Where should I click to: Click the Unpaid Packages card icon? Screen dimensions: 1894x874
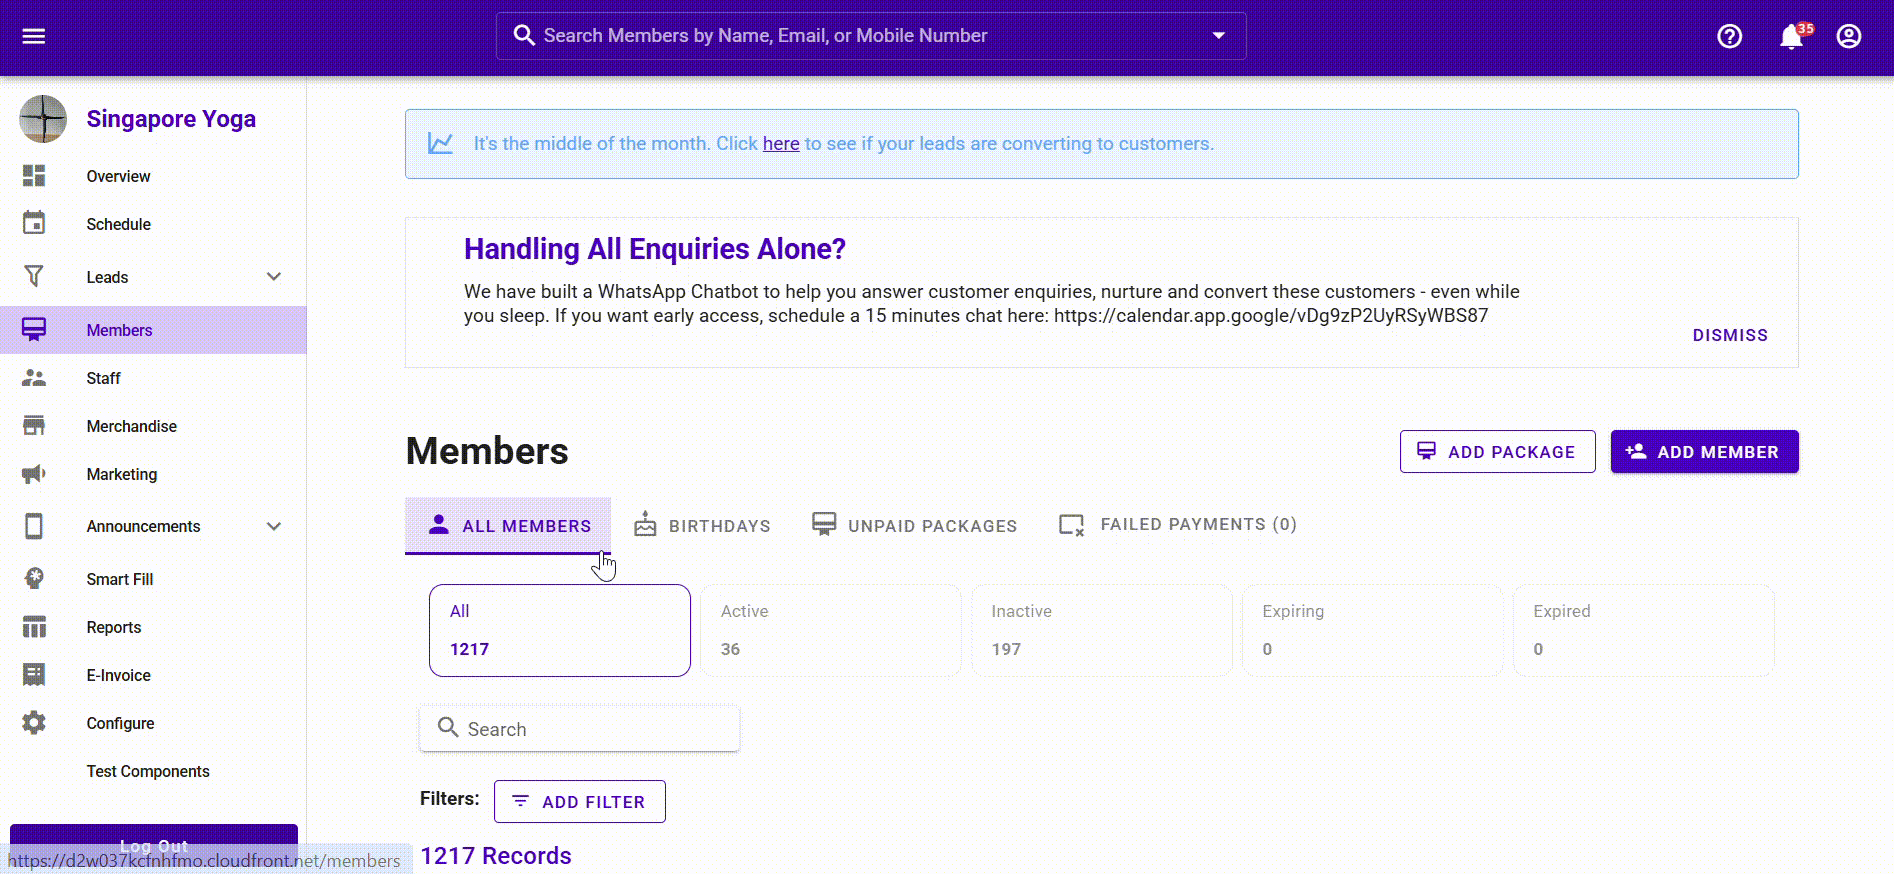[824, 524]
